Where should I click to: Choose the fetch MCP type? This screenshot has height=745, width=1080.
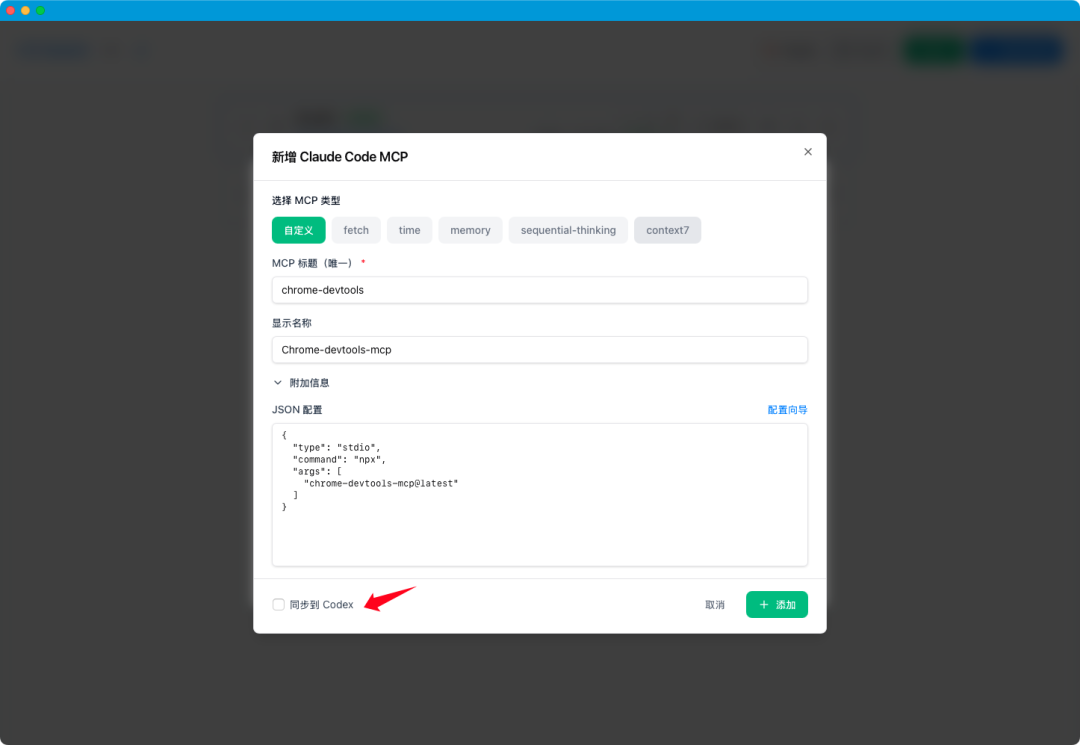[356, 230]
